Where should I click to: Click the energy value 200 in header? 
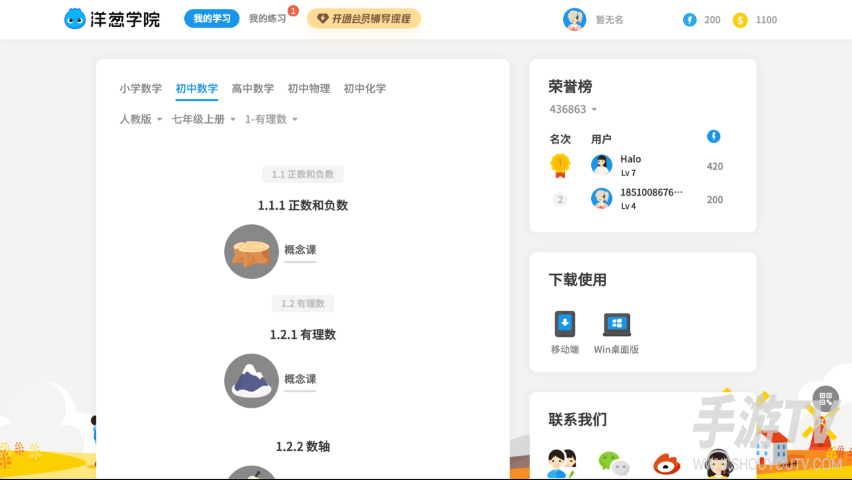click(x=712, y=20)
